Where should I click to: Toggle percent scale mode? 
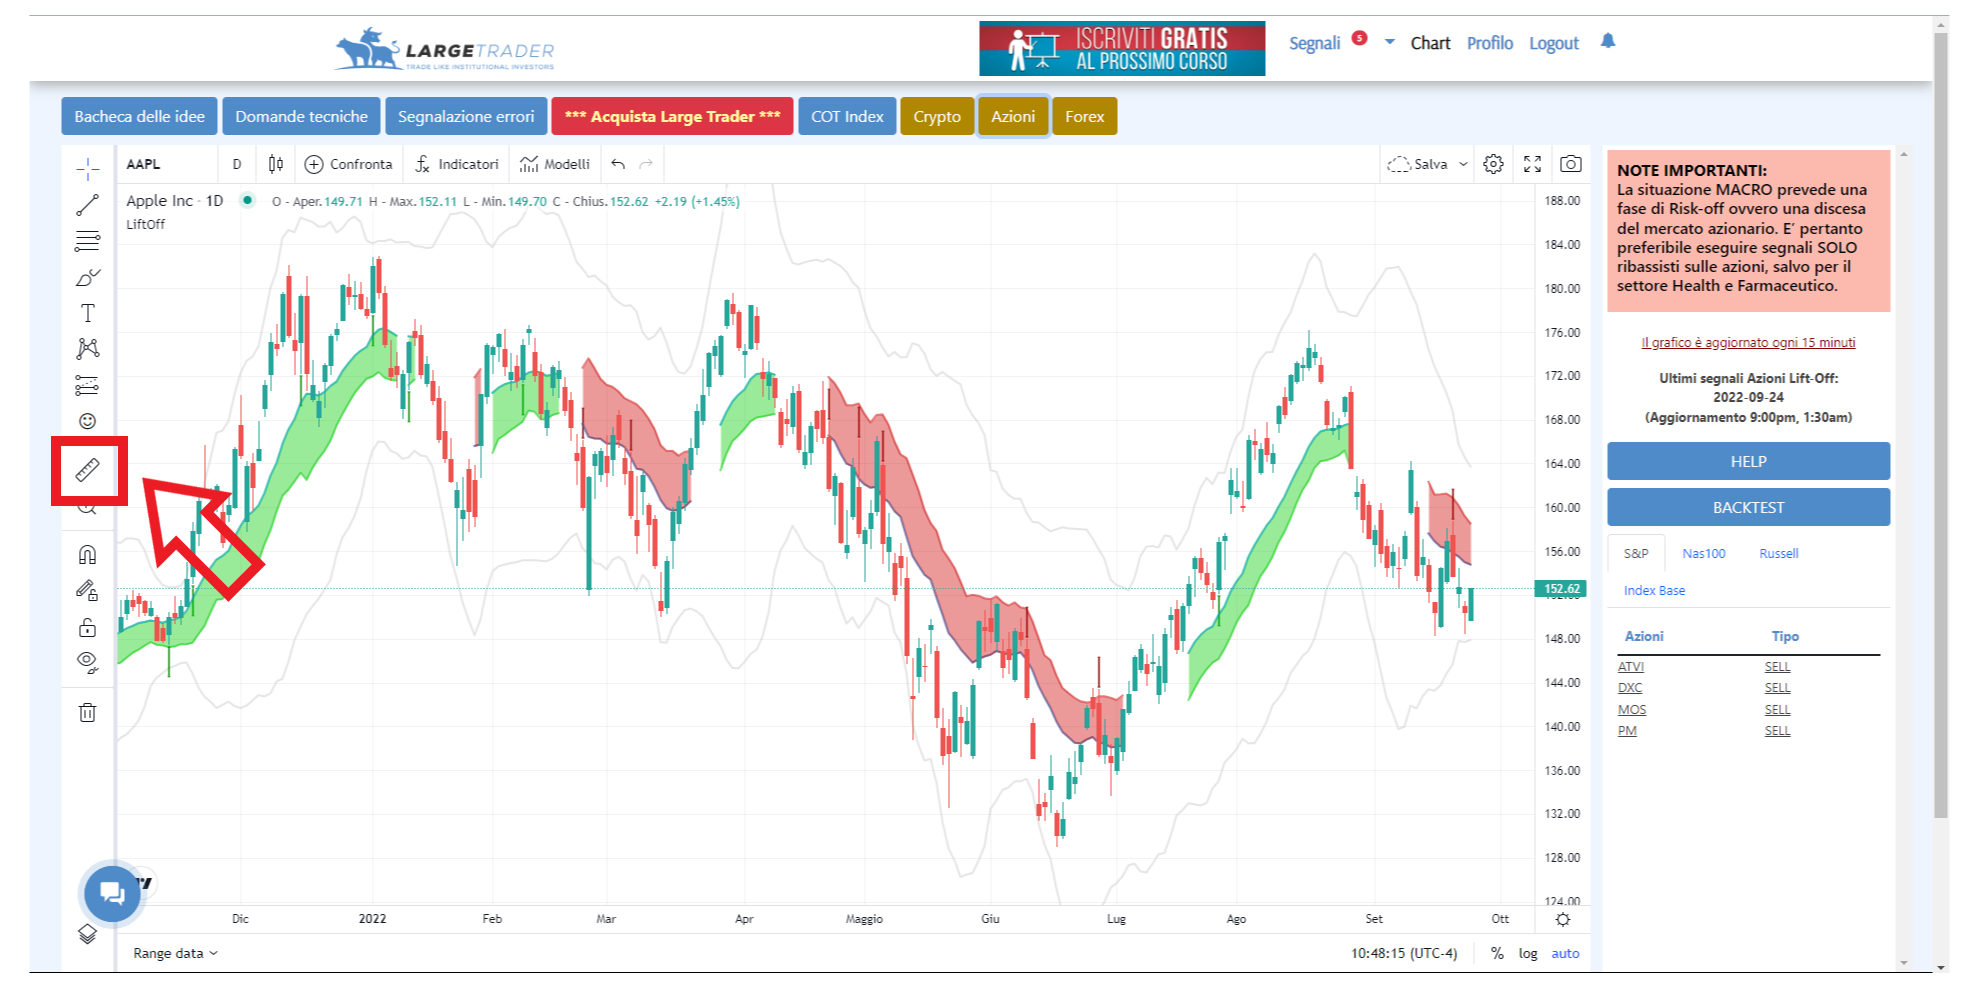pyautogui.click(x=1497, y=953)
